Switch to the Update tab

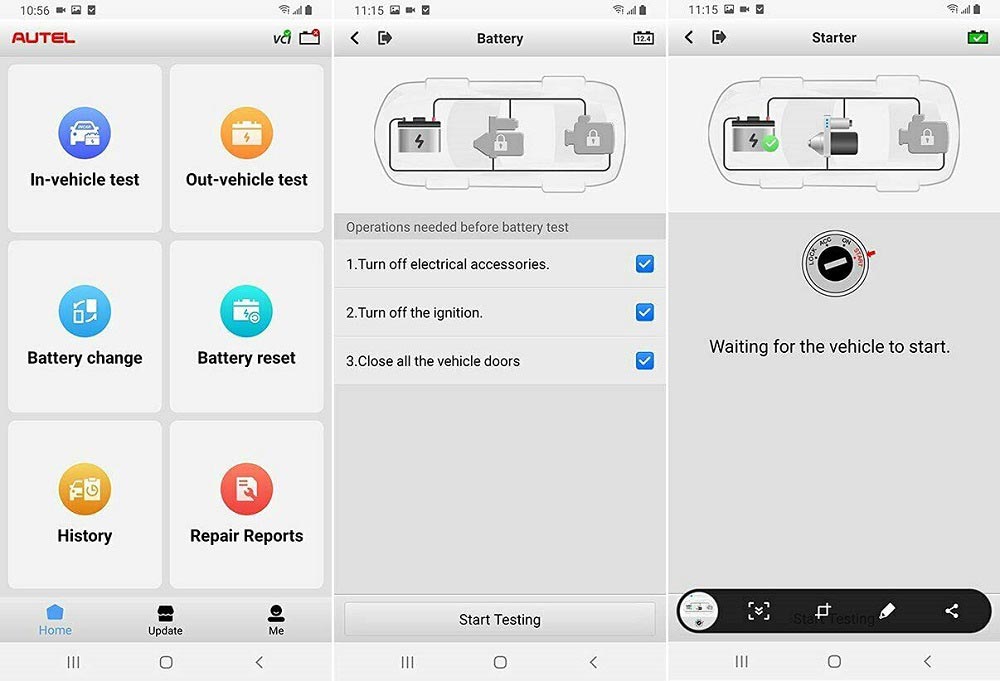165,618
